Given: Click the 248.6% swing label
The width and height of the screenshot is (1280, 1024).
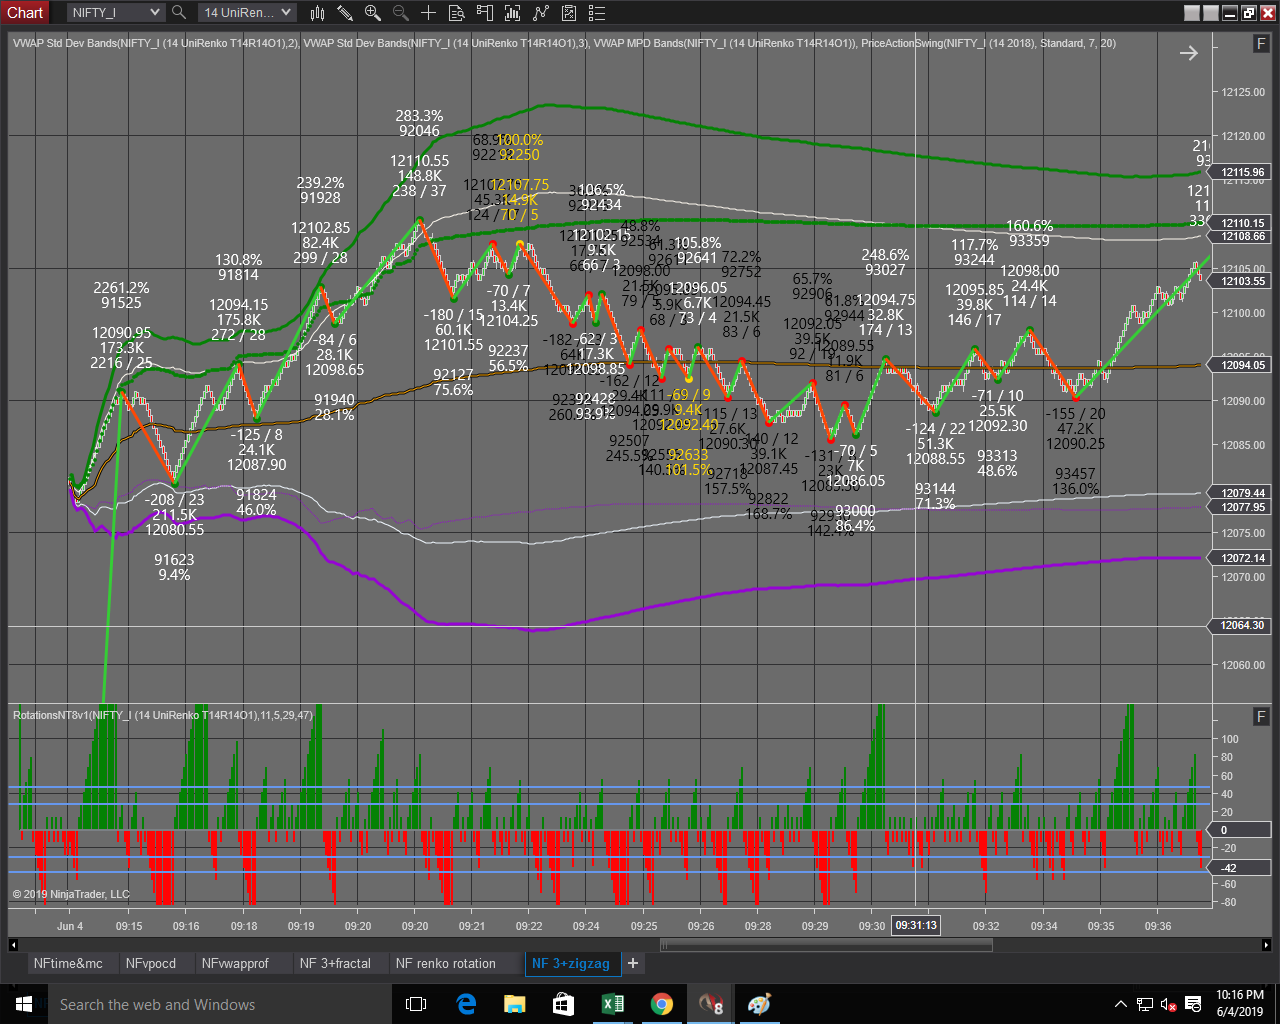Looking at the screenshot, I should (885, 255).
